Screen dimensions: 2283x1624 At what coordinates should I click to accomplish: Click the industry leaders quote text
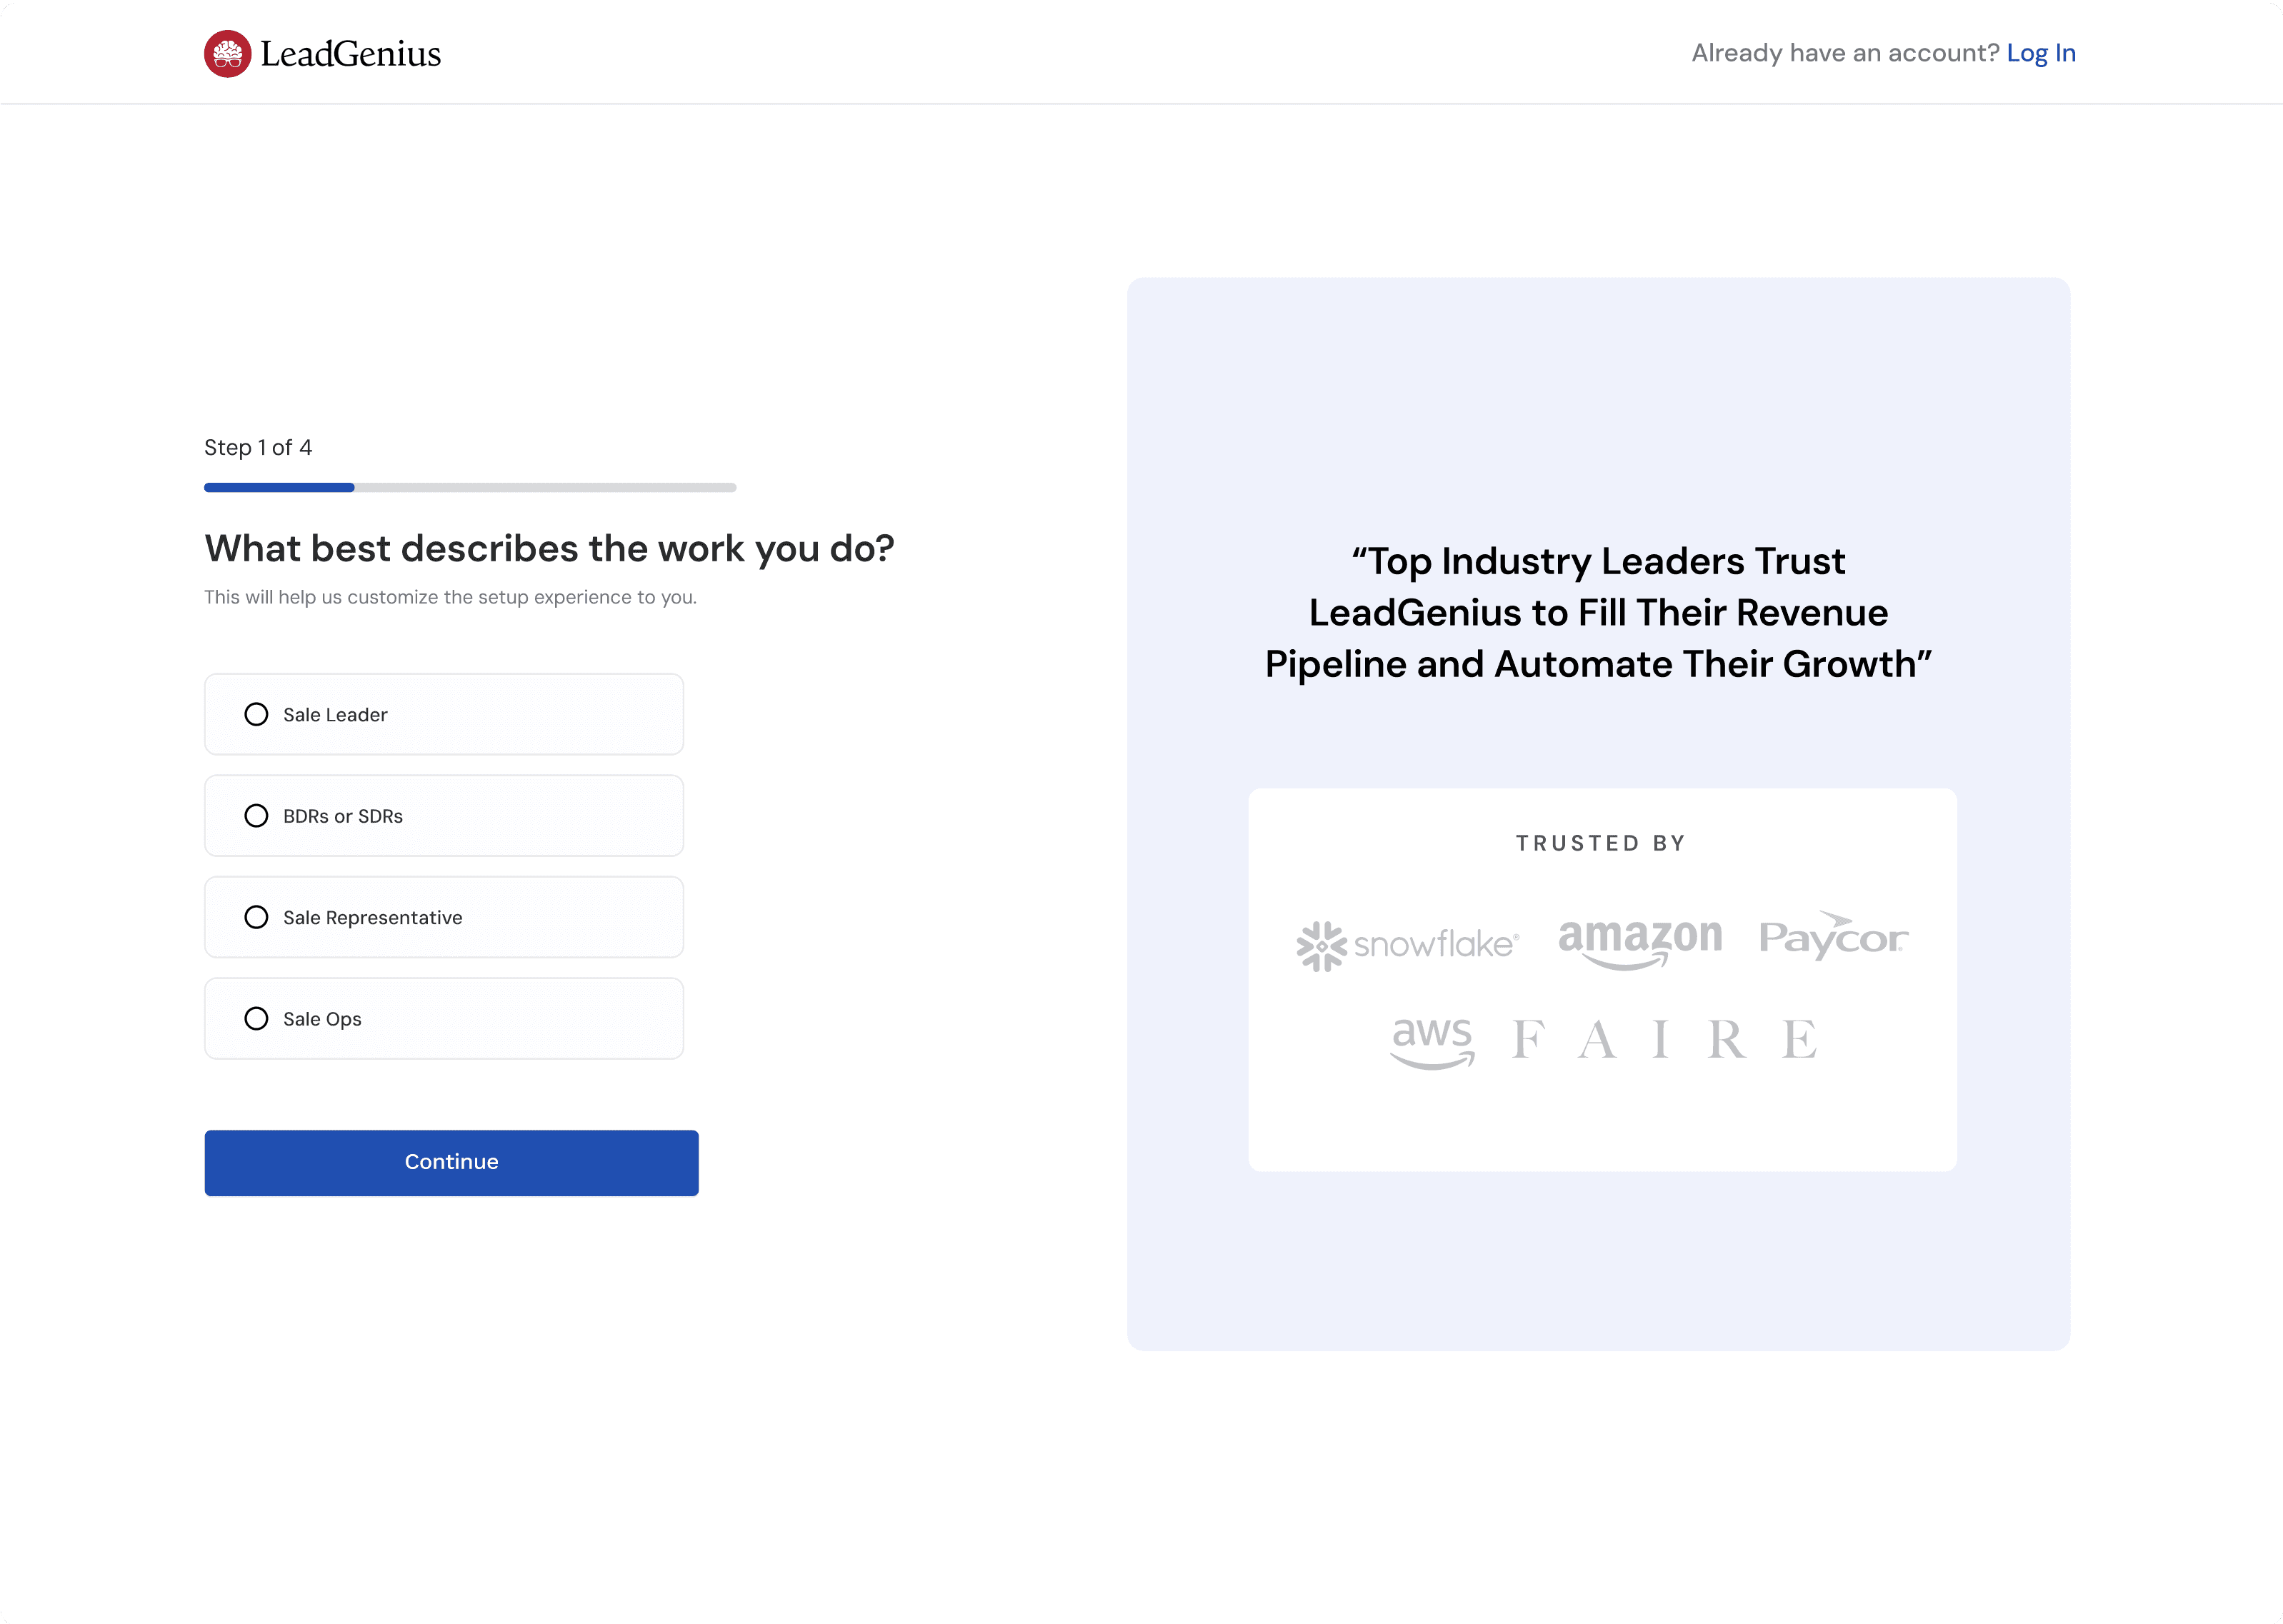pos(1598,612)
